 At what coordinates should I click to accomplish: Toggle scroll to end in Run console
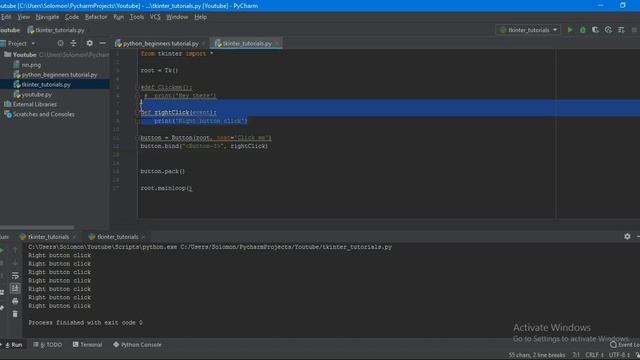click(15, 289)
